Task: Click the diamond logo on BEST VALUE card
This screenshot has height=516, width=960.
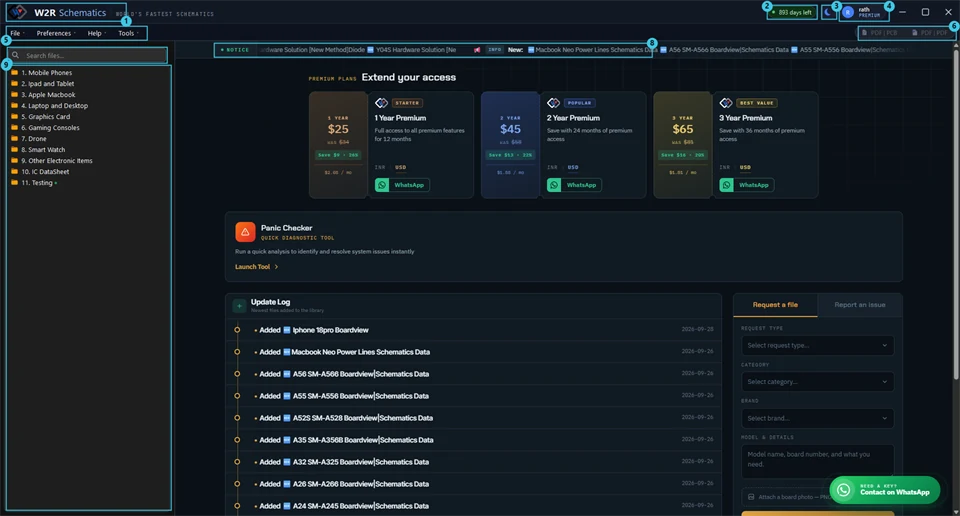Action: pos(726,103)
